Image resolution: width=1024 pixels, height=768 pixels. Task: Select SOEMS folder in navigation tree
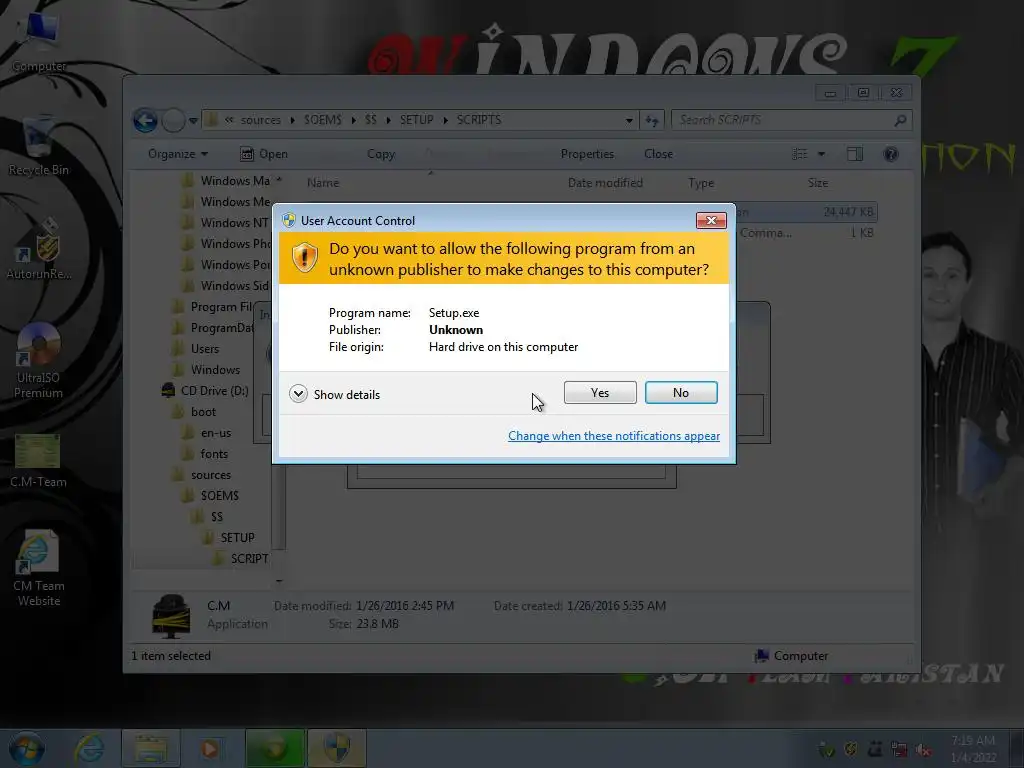click(210, 496)
